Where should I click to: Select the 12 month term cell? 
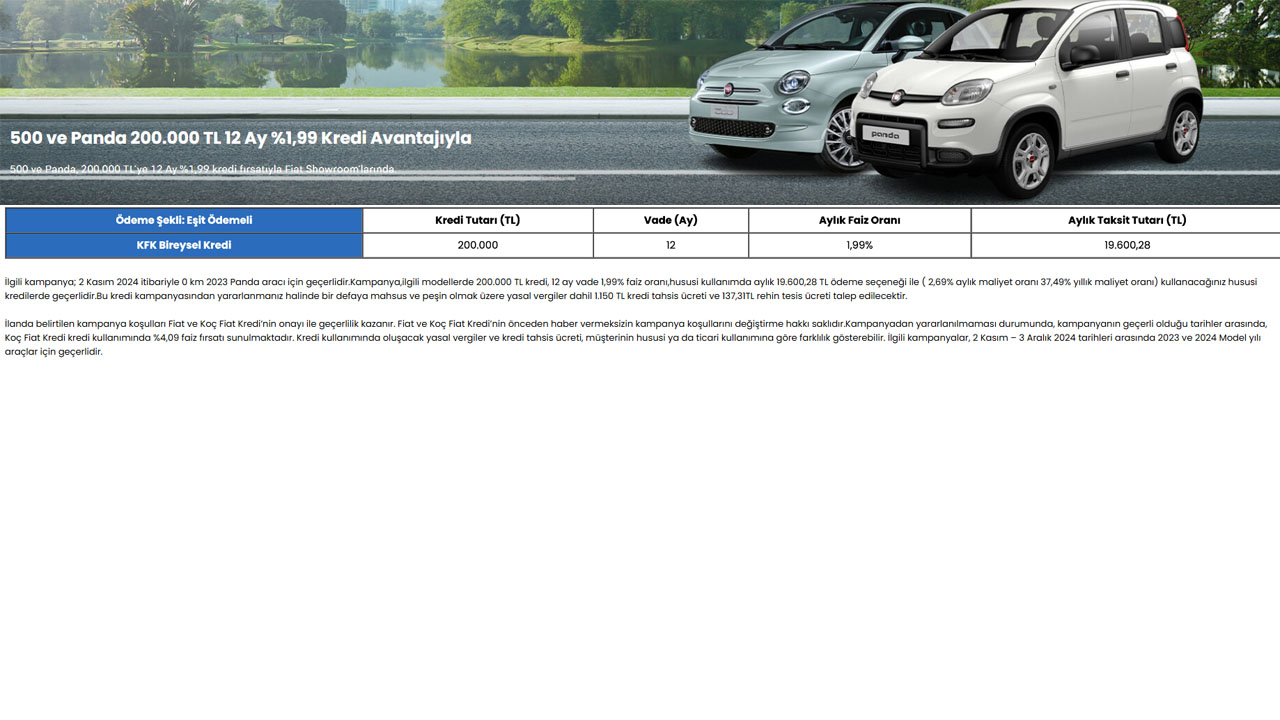coord(670,245)
